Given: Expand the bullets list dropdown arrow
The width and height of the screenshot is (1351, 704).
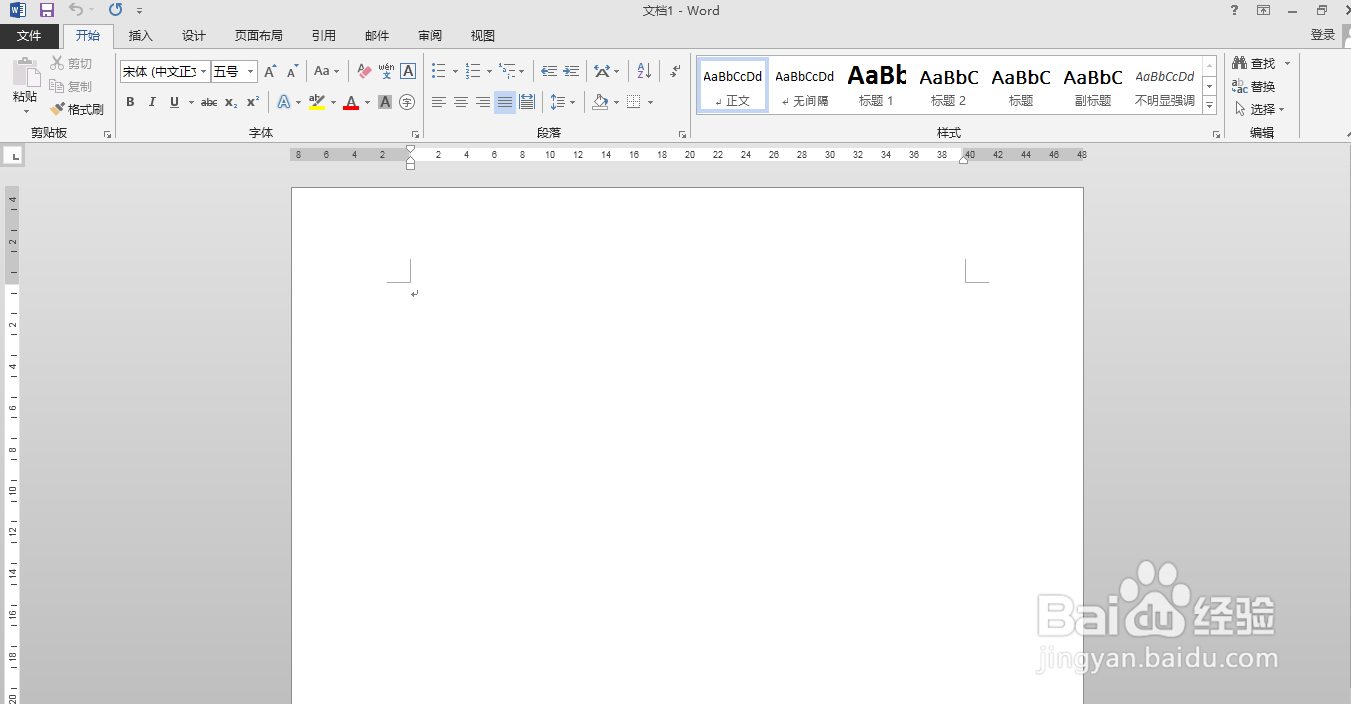Looking at the screenshot, I should [x=455, y=72].
